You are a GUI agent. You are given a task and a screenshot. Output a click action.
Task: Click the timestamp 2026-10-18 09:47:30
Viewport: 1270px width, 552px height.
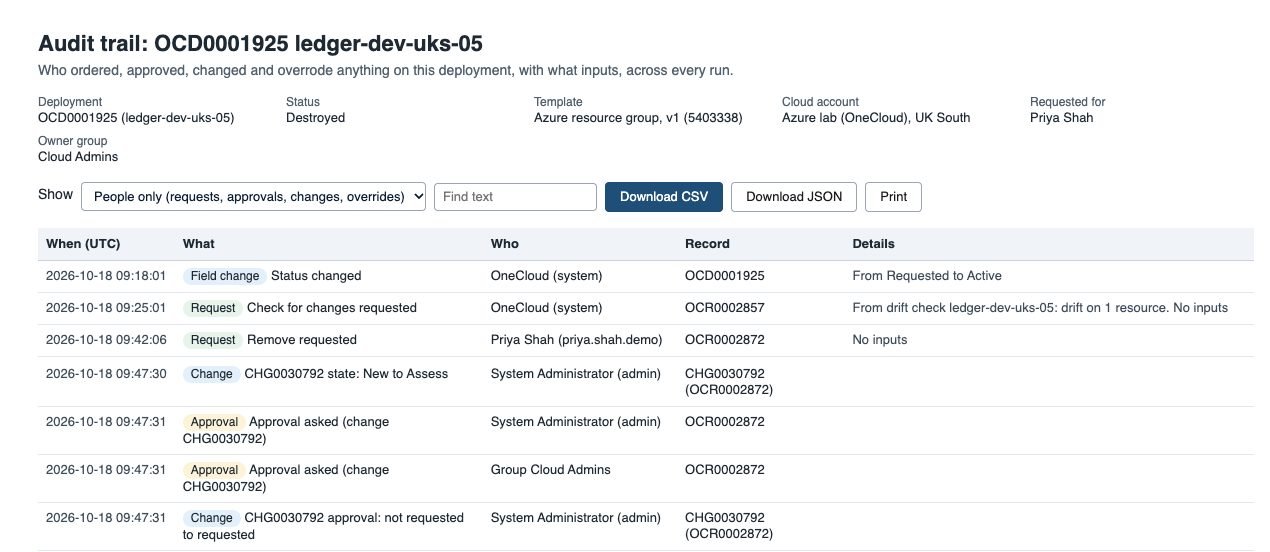[x=106, y=374]
